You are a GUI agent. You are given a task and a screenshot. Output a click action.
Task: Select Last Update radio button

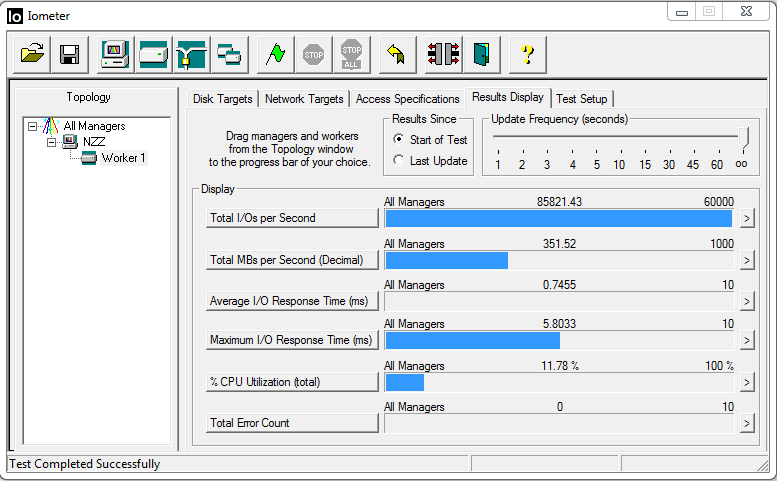click(x=398, y=160)
